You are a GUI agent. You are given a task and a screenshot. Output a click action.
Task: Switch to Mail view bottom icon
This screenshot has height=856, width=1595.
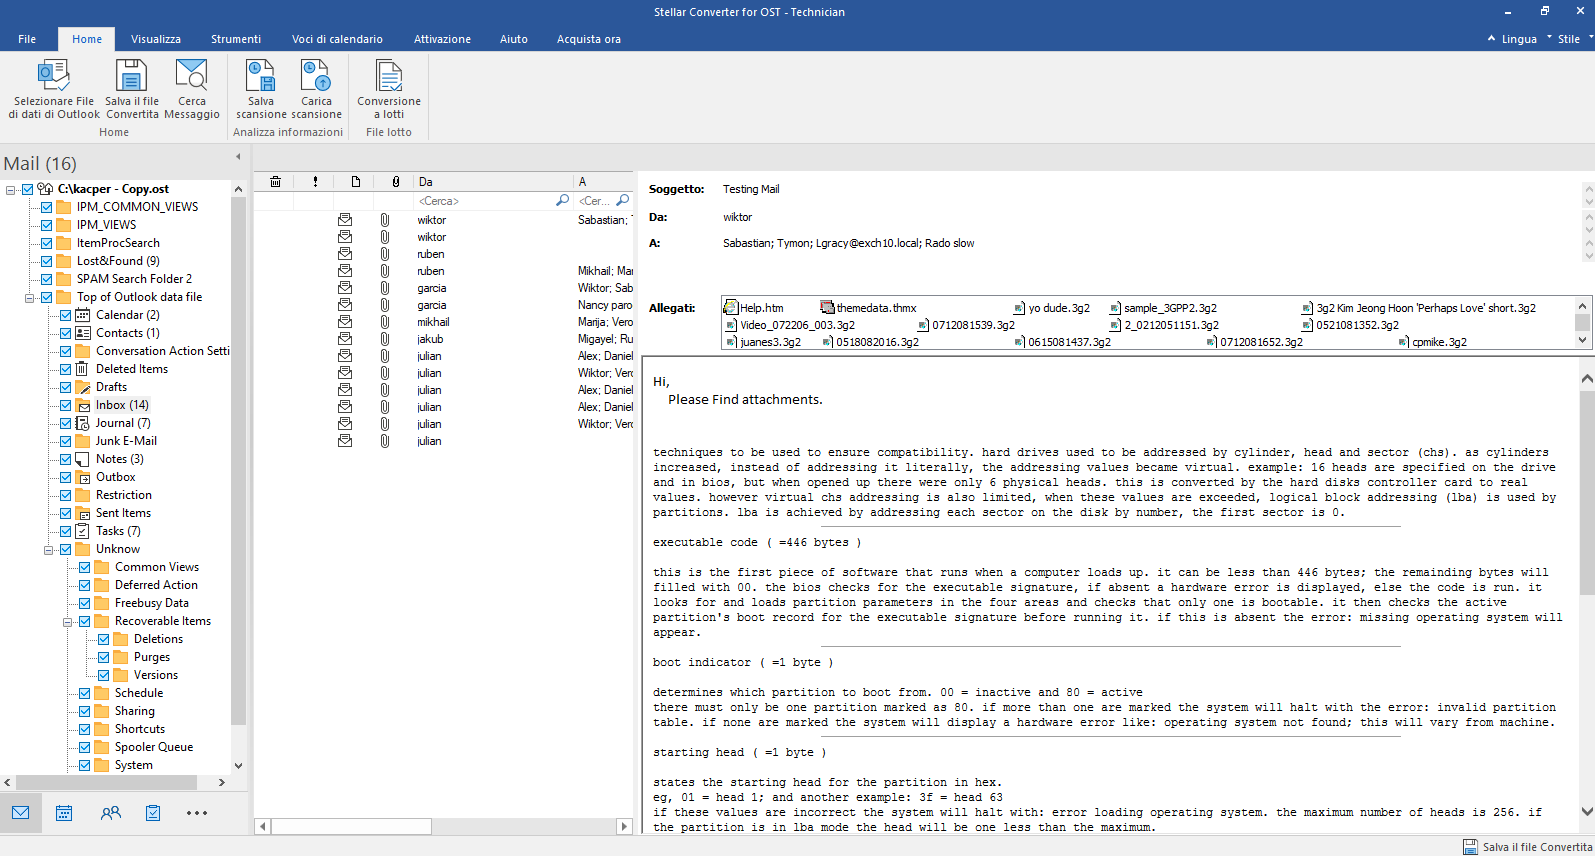21,813
